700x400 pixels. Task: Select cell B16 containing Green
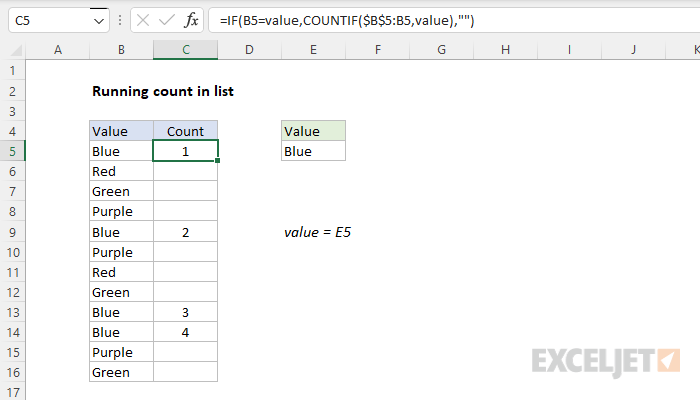121,372
